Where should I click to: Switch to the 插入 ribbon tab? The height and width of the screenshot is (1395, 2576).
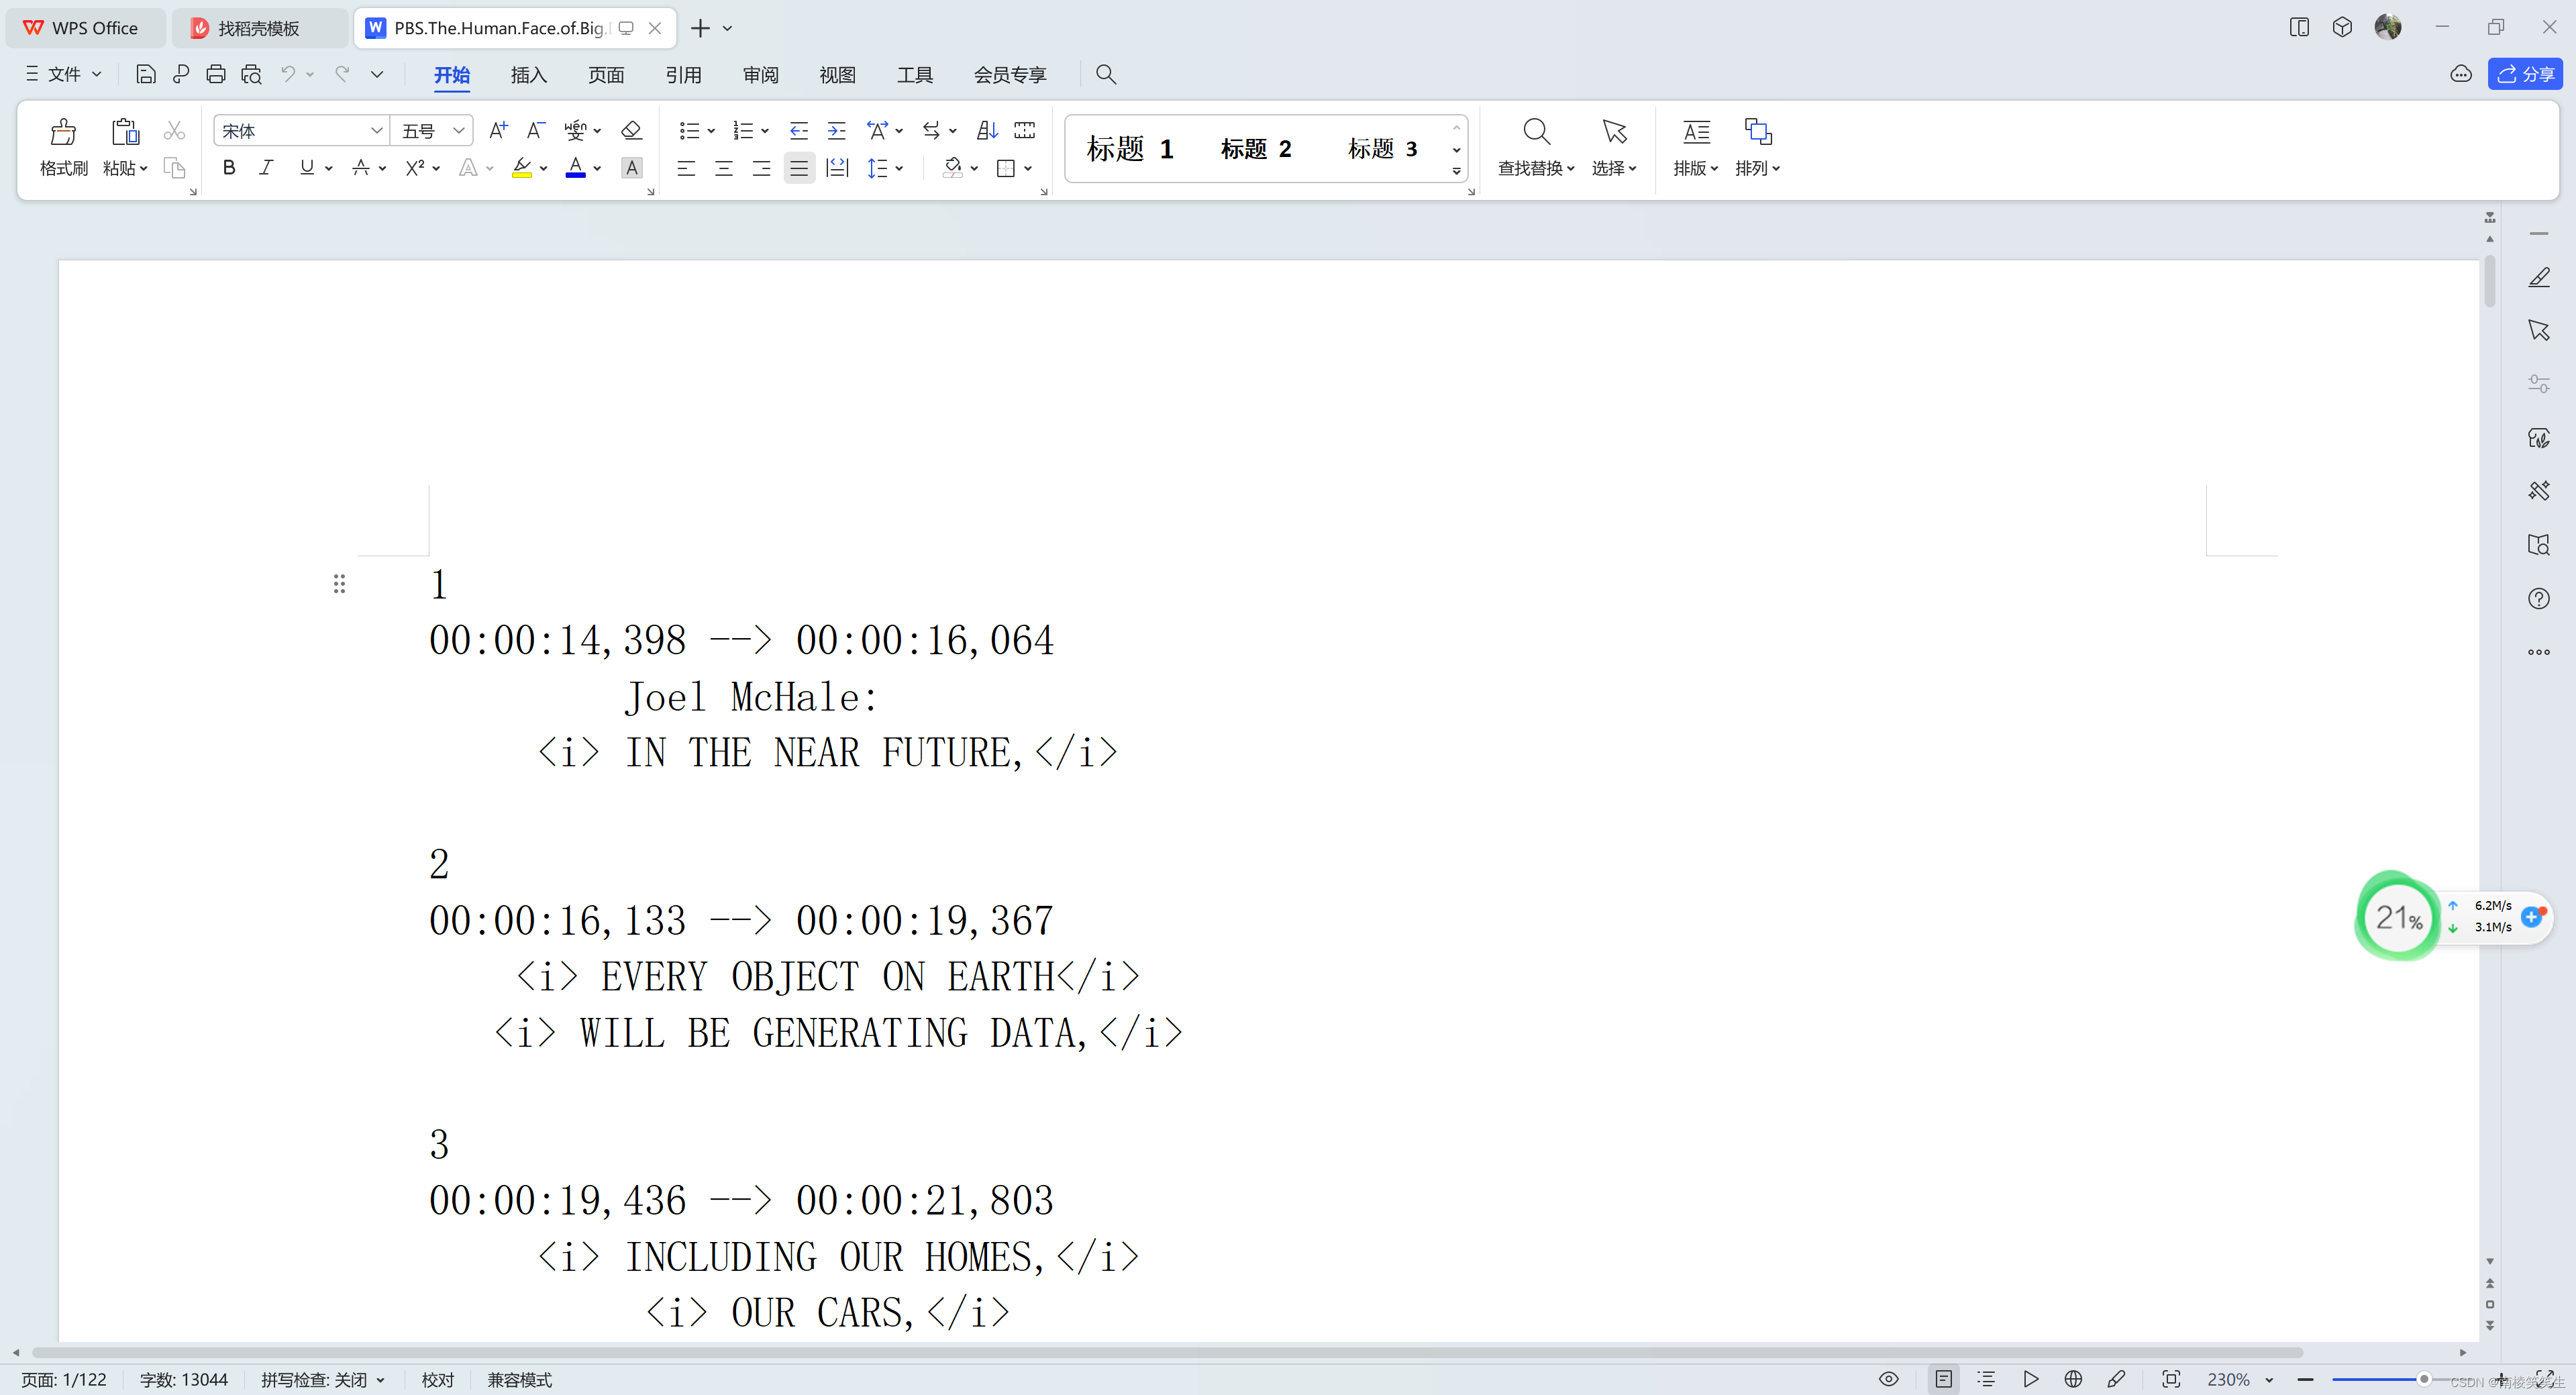coord(528,75)
